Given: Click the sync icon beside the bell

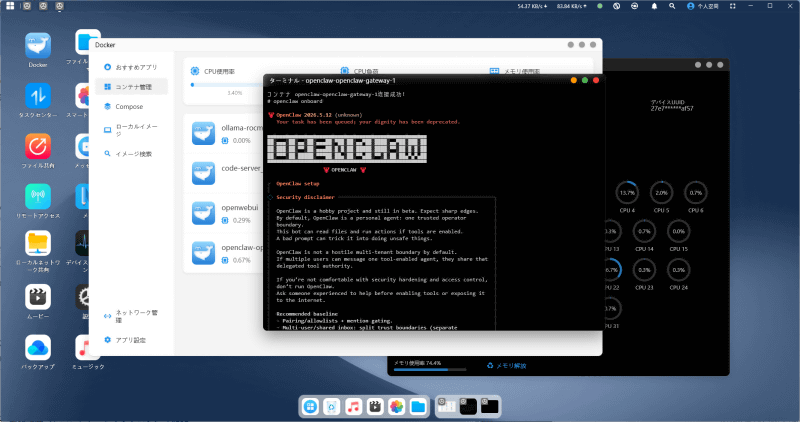Looking at the screenshot, I should [634, 6].
